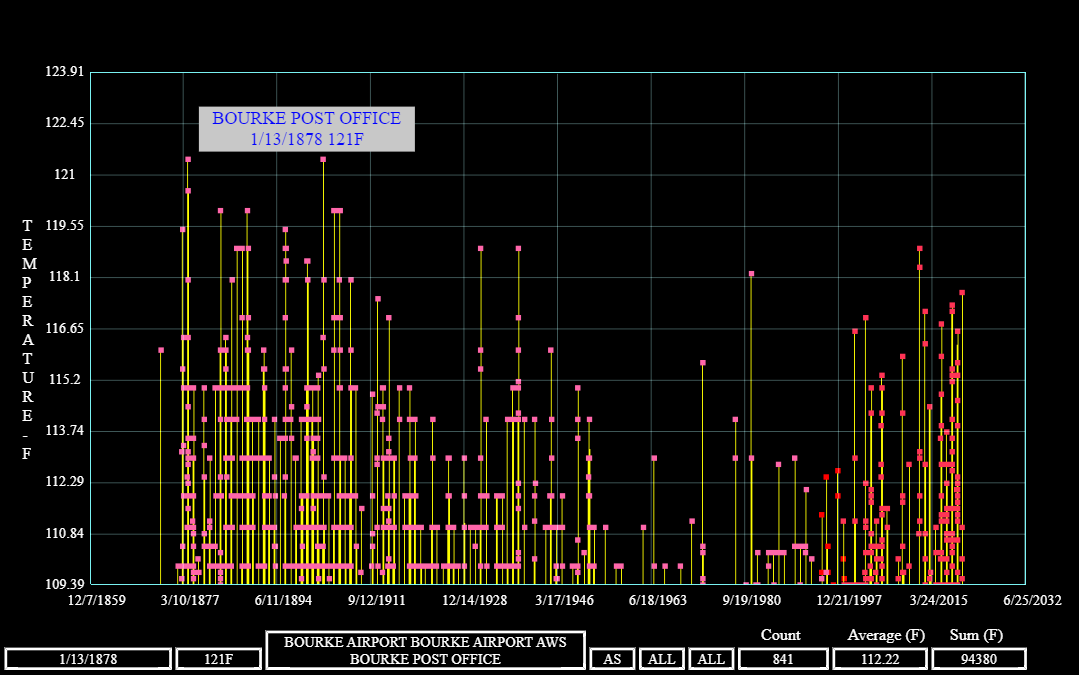Click the Sum value 94380
This screenshot has width=1079, height=679.
[978, 659]
